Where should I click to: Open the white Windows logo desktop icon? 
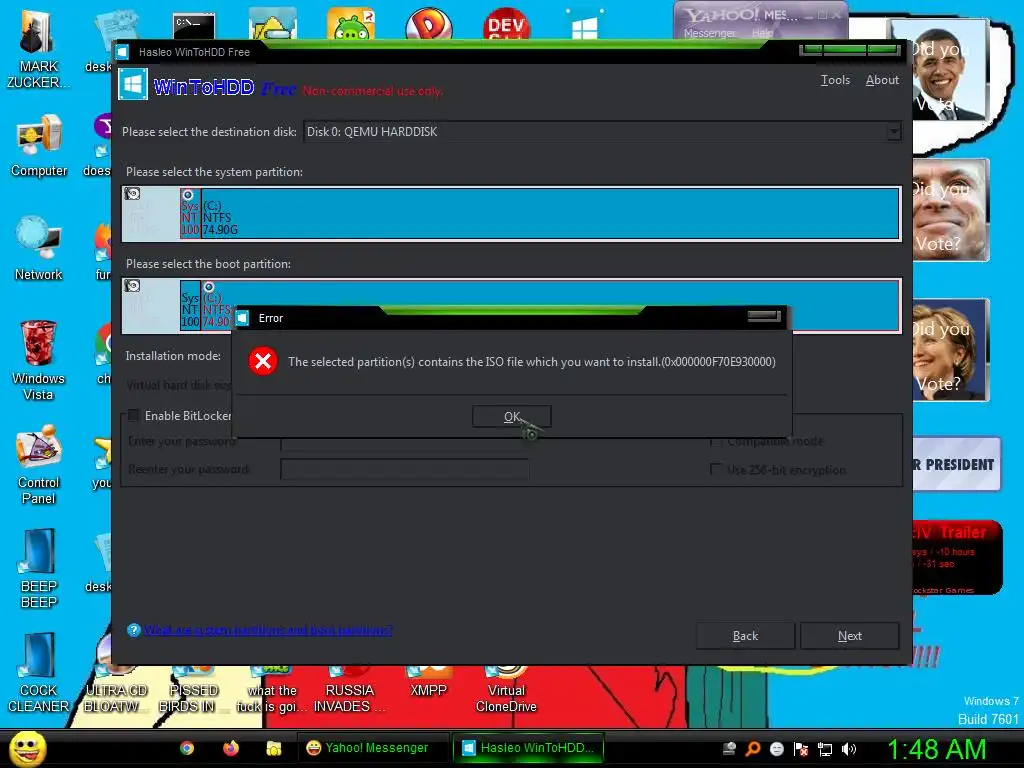tap(584, 26)
